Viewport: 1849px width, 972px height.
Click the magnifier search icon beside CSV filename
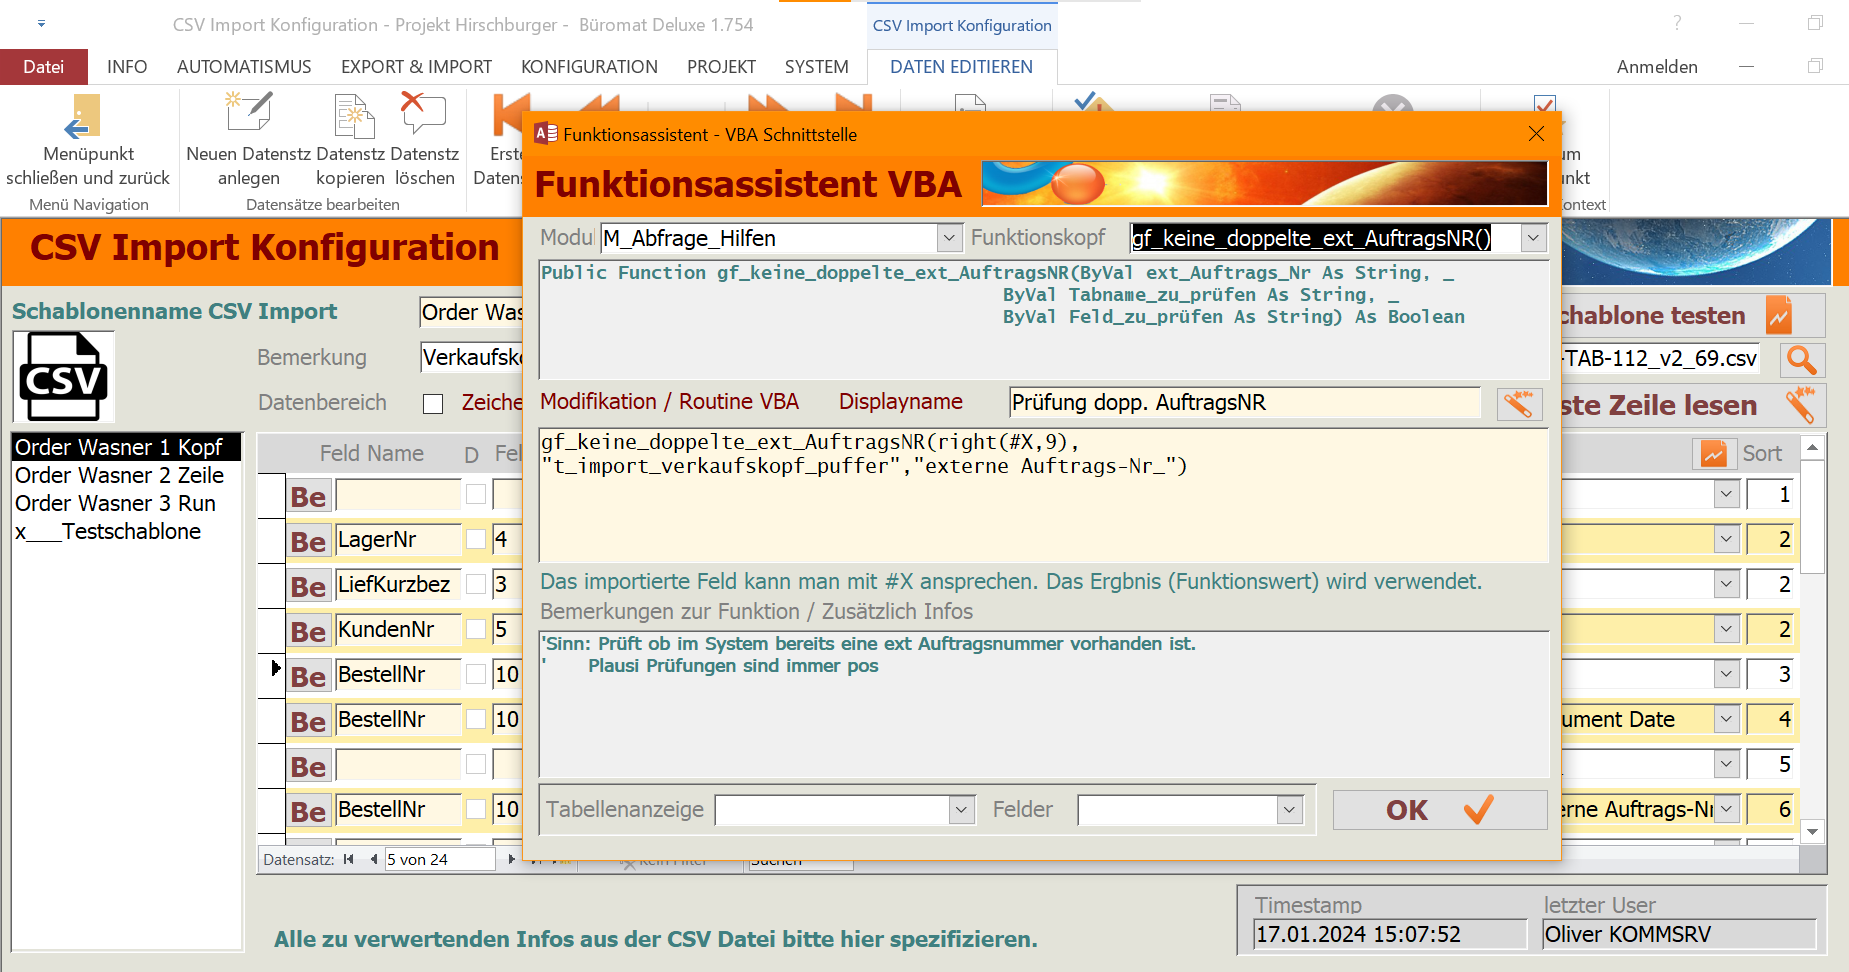tap(1801, 360)
